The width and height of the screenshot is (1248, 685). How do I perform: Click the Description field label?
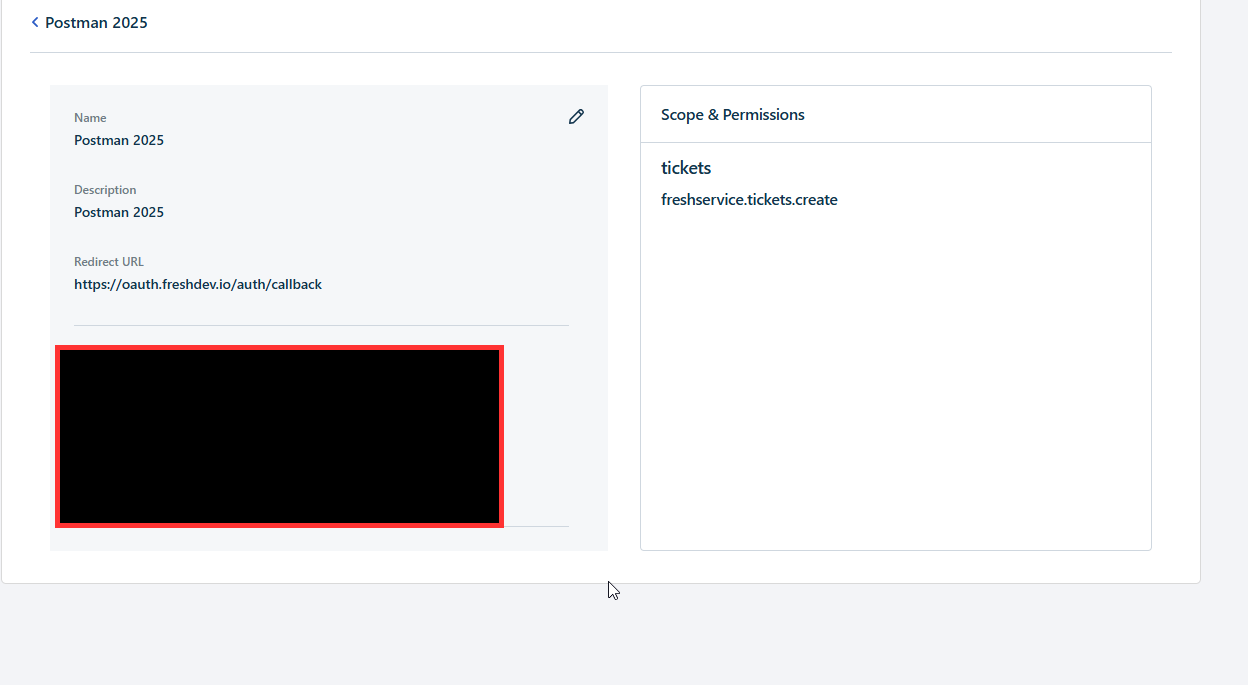[x=105, y=190]
